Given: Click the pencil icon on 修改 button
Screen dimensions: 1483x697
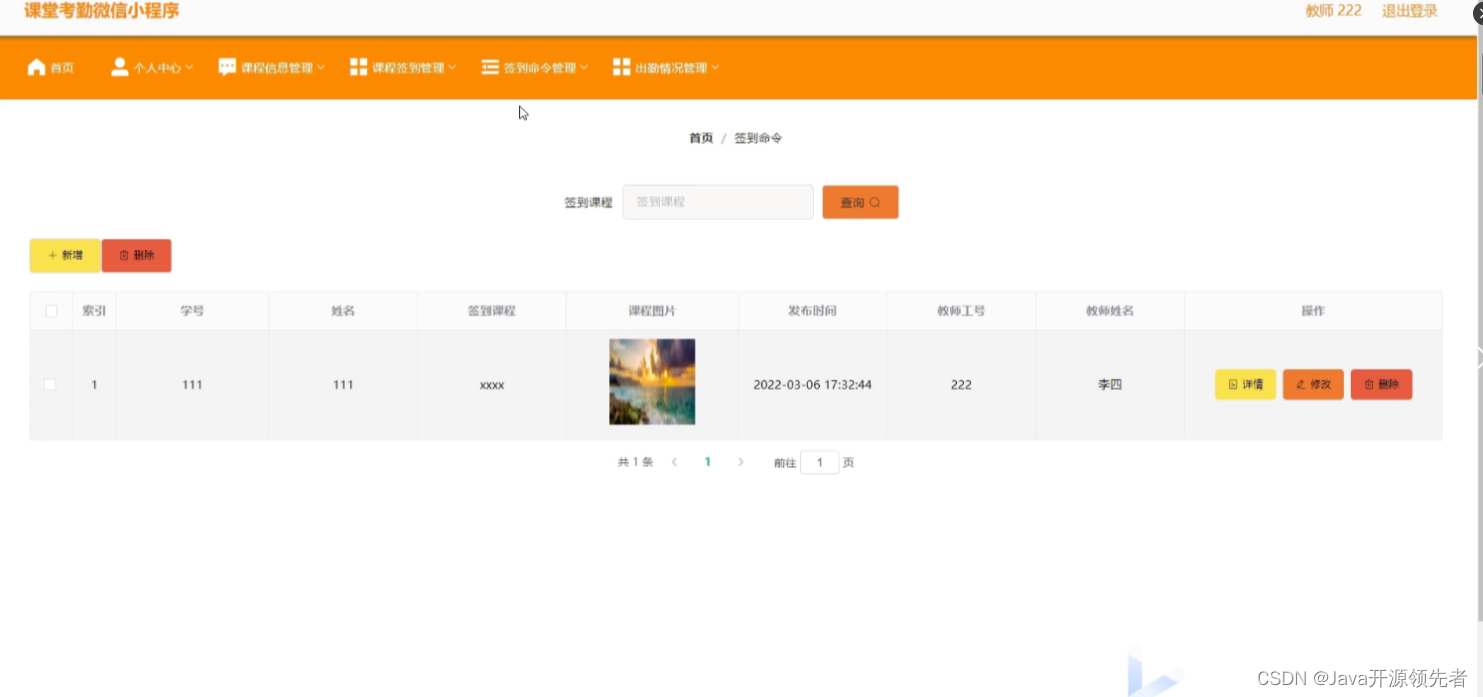Looking at the screenshot, I should (1298, 384).
